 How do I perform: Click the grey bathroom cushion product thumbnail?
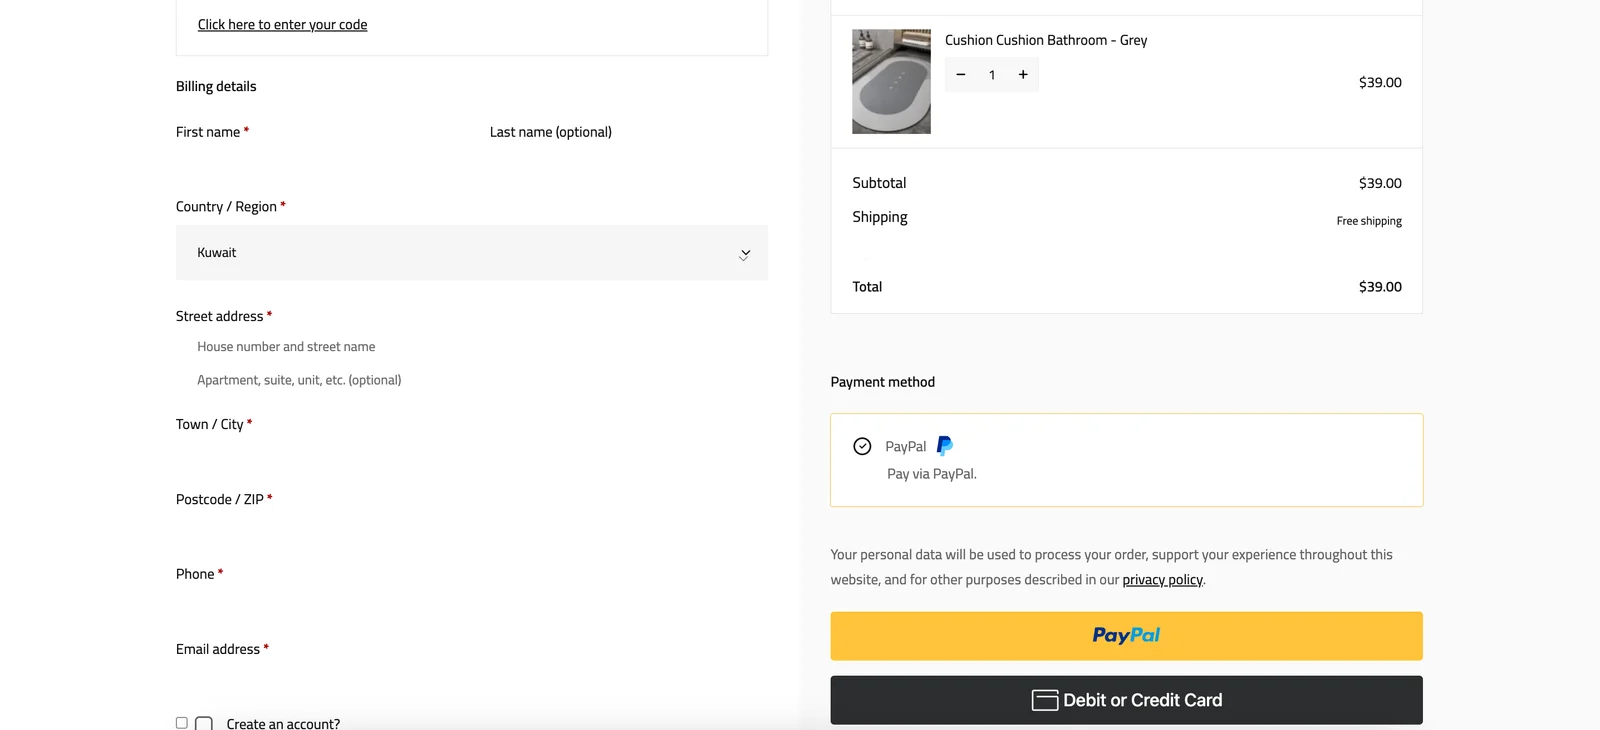891,81
